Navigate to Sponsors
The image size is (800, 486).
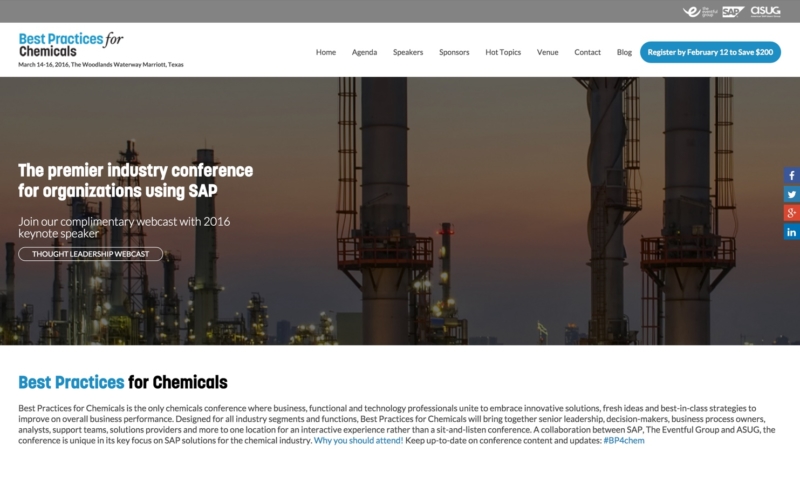click(454, 52)
